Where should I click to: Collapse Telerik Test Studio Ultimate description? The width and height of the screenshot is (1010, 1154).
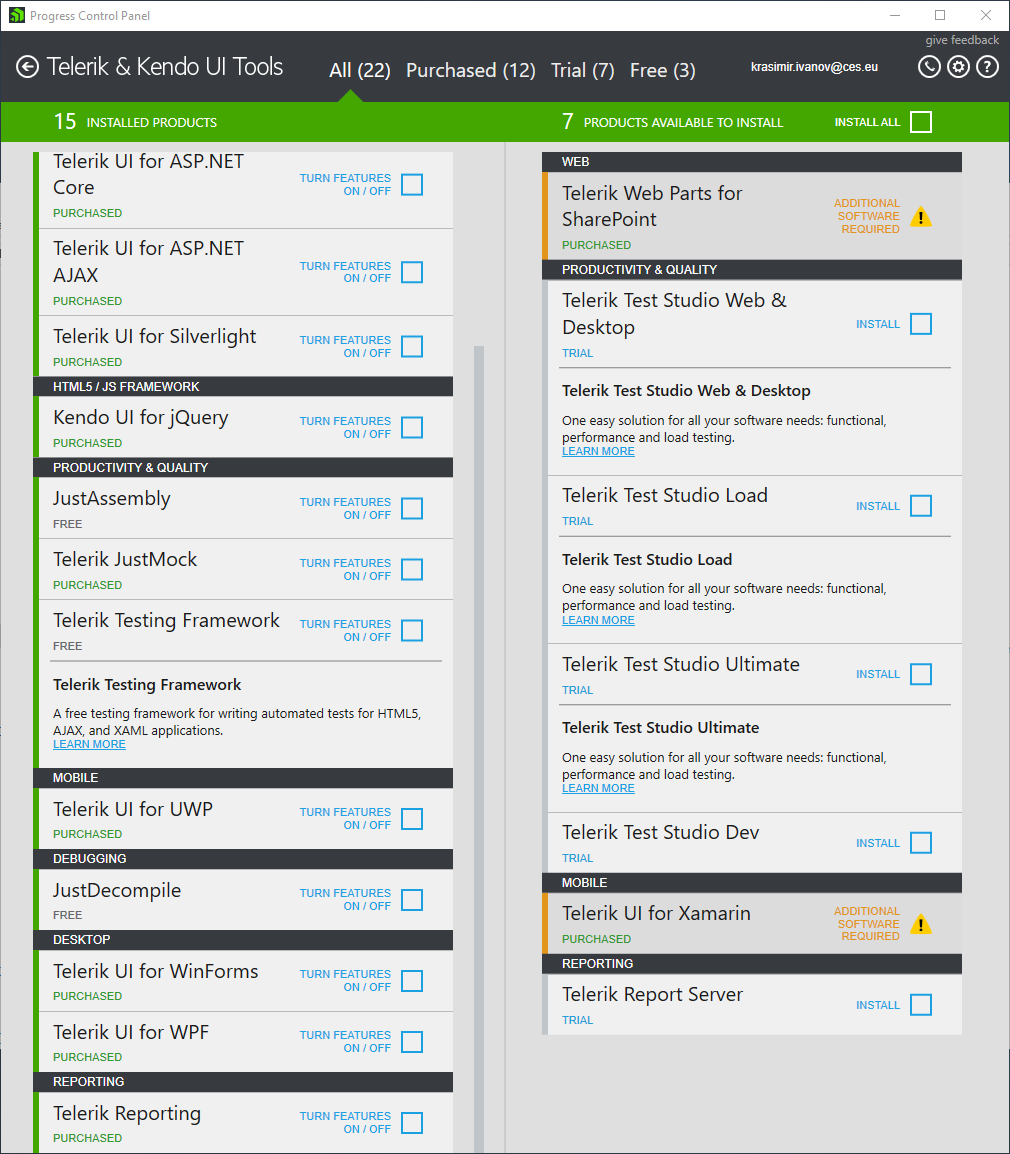[x=680, y=665]
